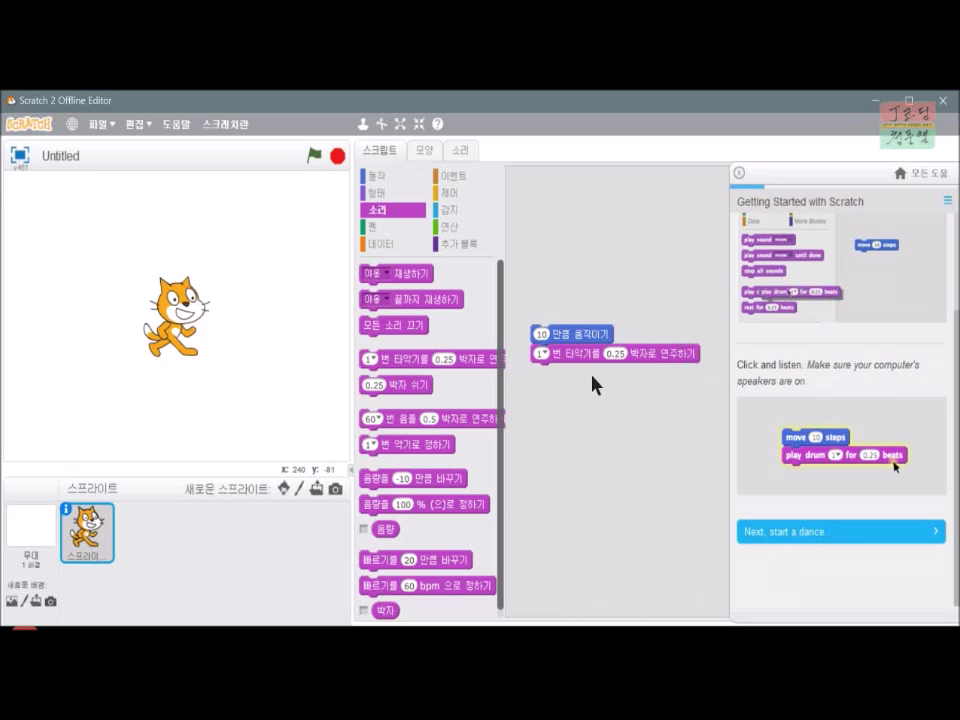Click the blocks palette scrollbar
Viewport: 960px width, 720px height.
[x=500, y=435]
